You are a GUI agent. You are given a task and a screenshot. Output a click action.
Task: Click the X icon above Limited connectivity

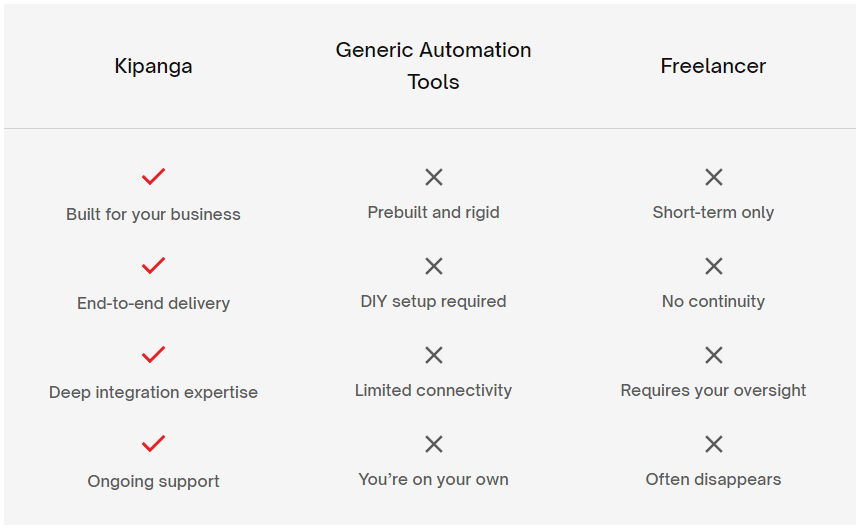434,355
